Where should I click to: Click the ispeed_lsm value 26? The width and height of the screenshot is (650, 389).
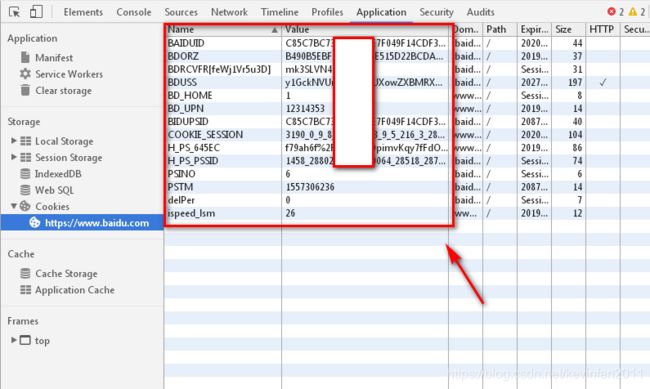pyautogui.click(x=290, y=213)
